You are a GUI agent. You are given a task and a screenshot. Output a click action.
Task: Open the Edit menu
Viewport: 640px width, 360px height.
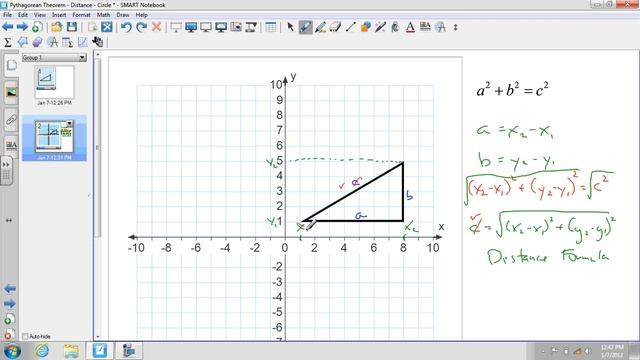pyautogui.click(x=23, y=15)
